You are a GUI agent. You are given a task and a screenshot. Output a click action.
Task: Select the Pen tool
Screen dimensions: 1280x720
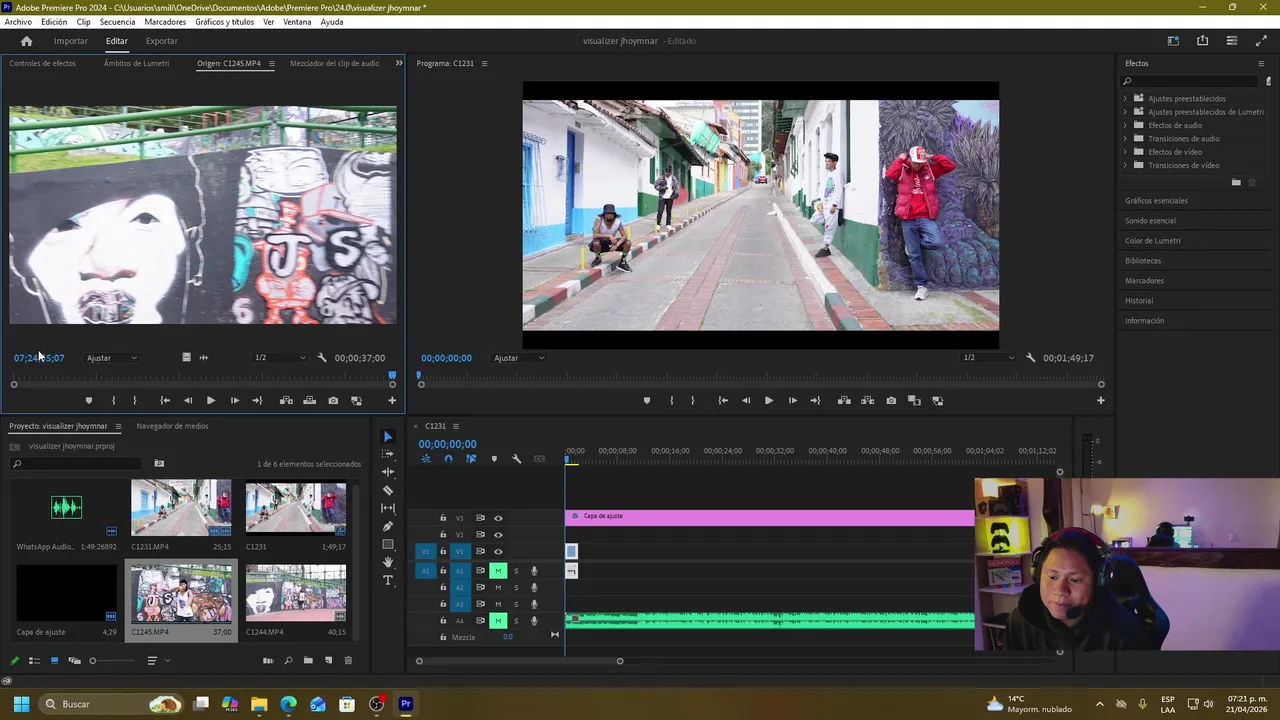[x=388, y=526]
